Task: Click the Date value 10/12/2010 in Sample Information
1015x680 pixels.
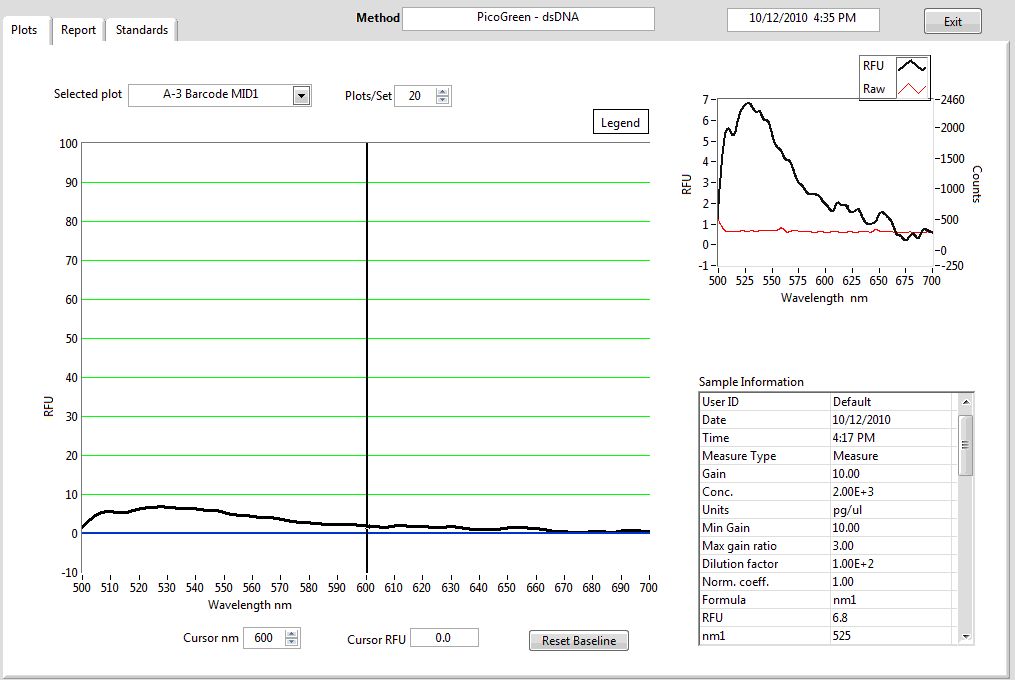Action: (862, 420)
